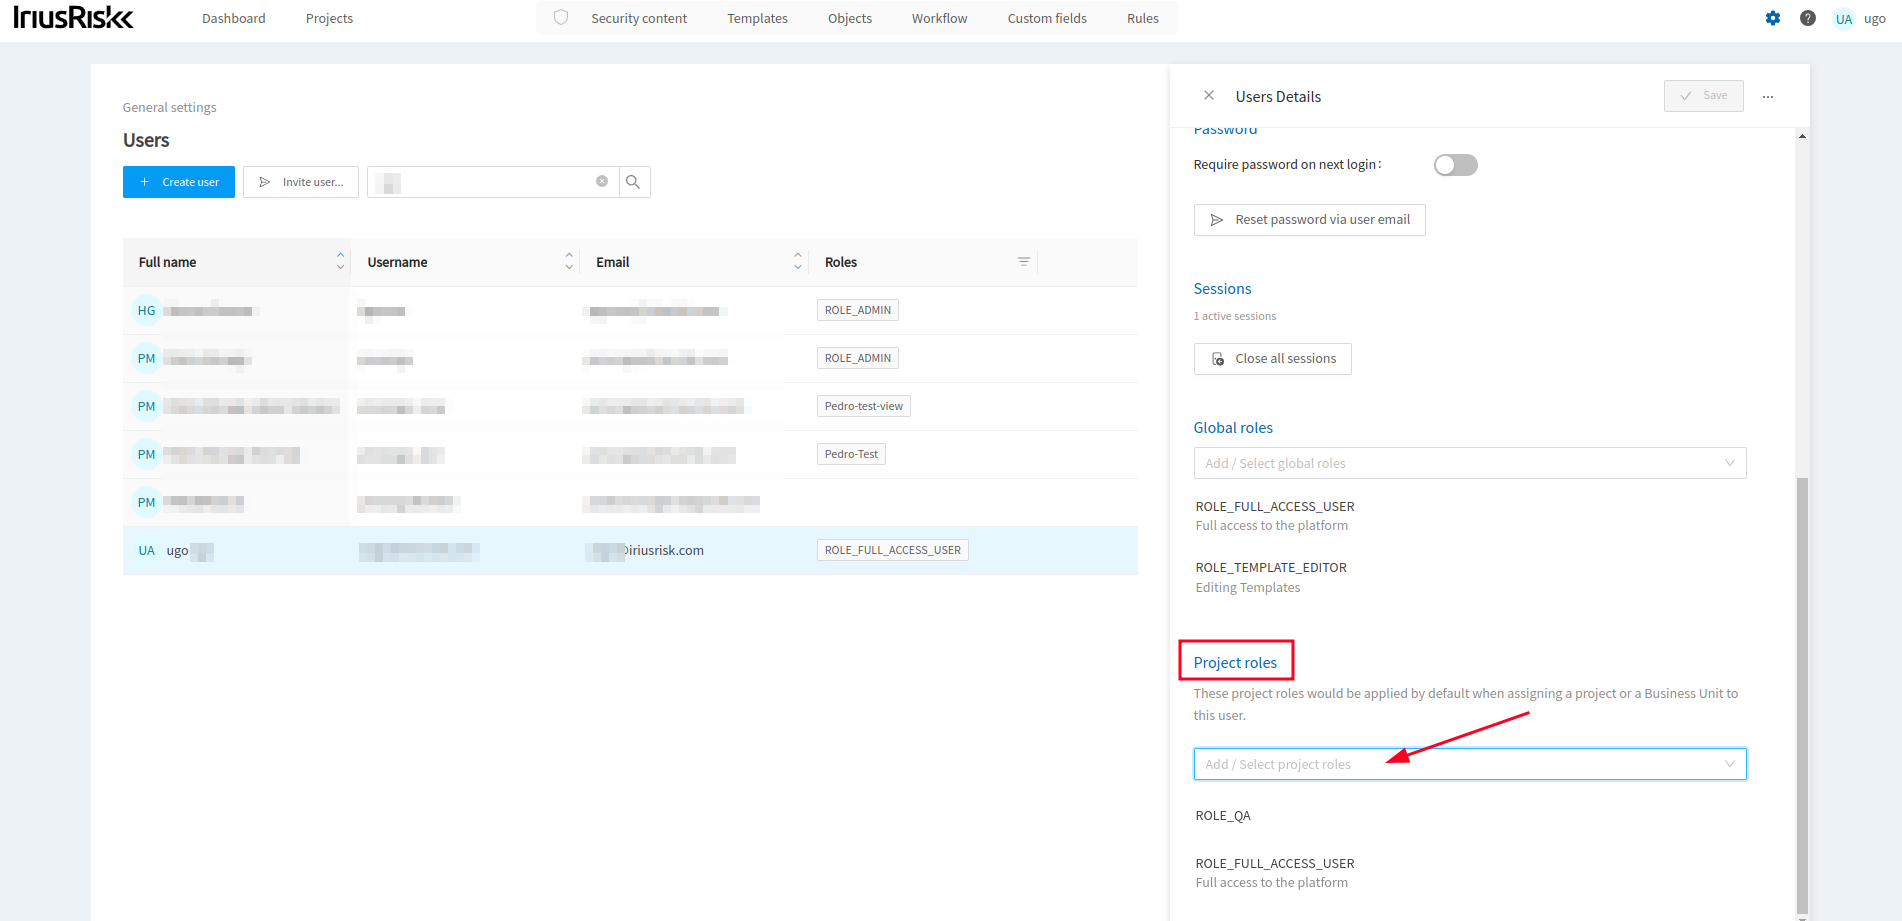The width and height of the screenshot is (1902, 921).
Task: Clear the user search field
Action: click(x=602, y=181)
